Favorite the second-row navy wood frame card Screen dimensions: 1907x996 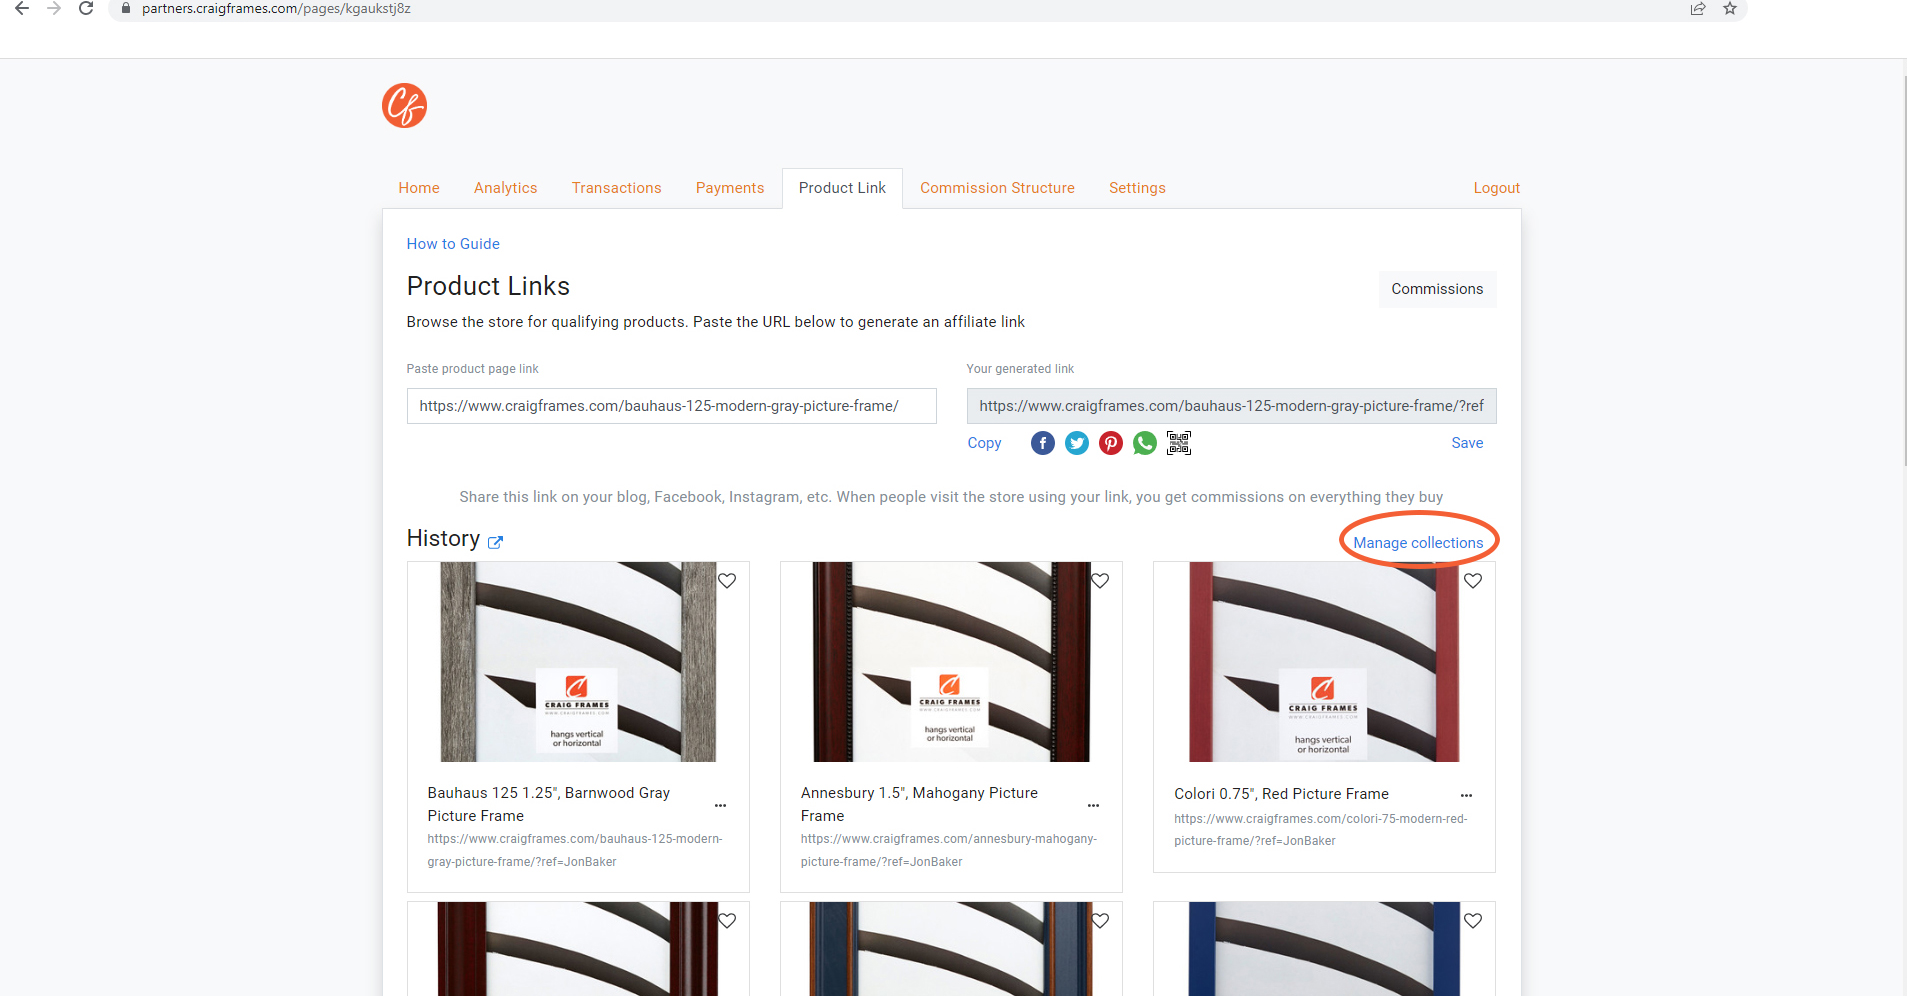(x=1100, y=921)
